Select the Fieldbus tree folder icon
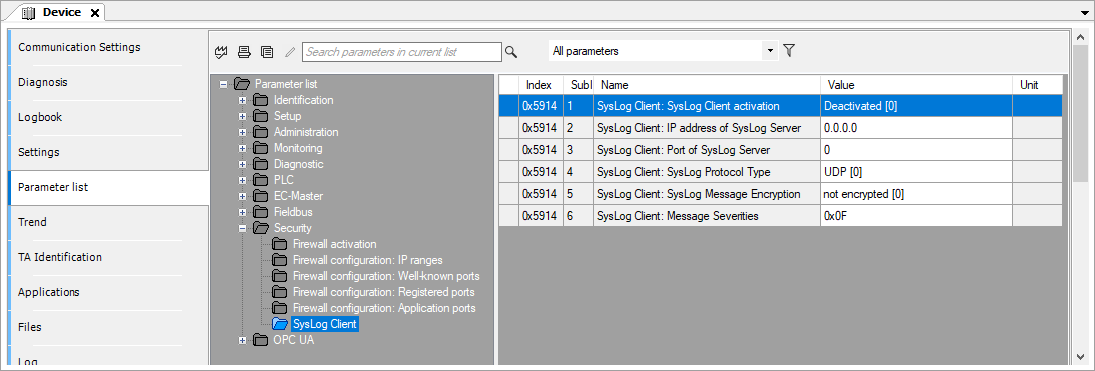Image resolution: width=1095 pixels, height=371 pixels. pyautogui.click(x=260, y=212)
